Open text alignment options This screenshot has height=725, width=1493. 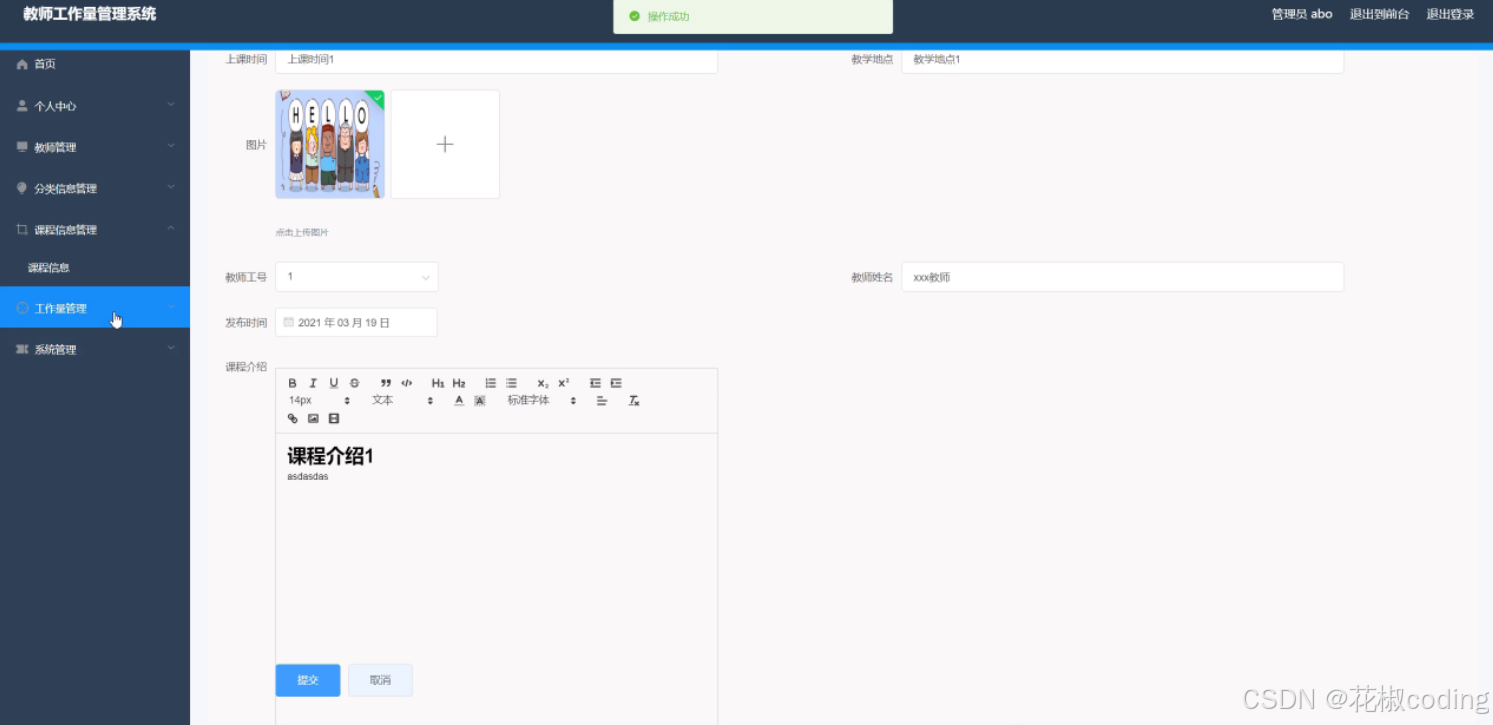[602, 401]
